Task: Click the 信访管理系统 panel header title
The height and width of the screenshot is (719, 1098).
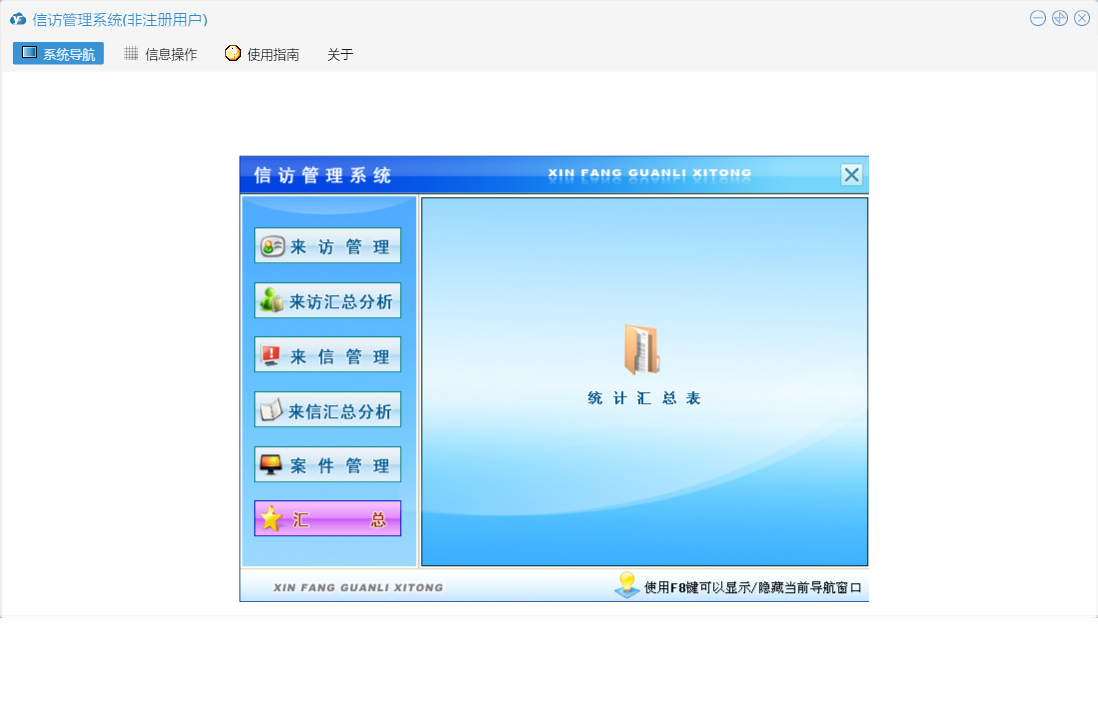Action: (323, 175)
